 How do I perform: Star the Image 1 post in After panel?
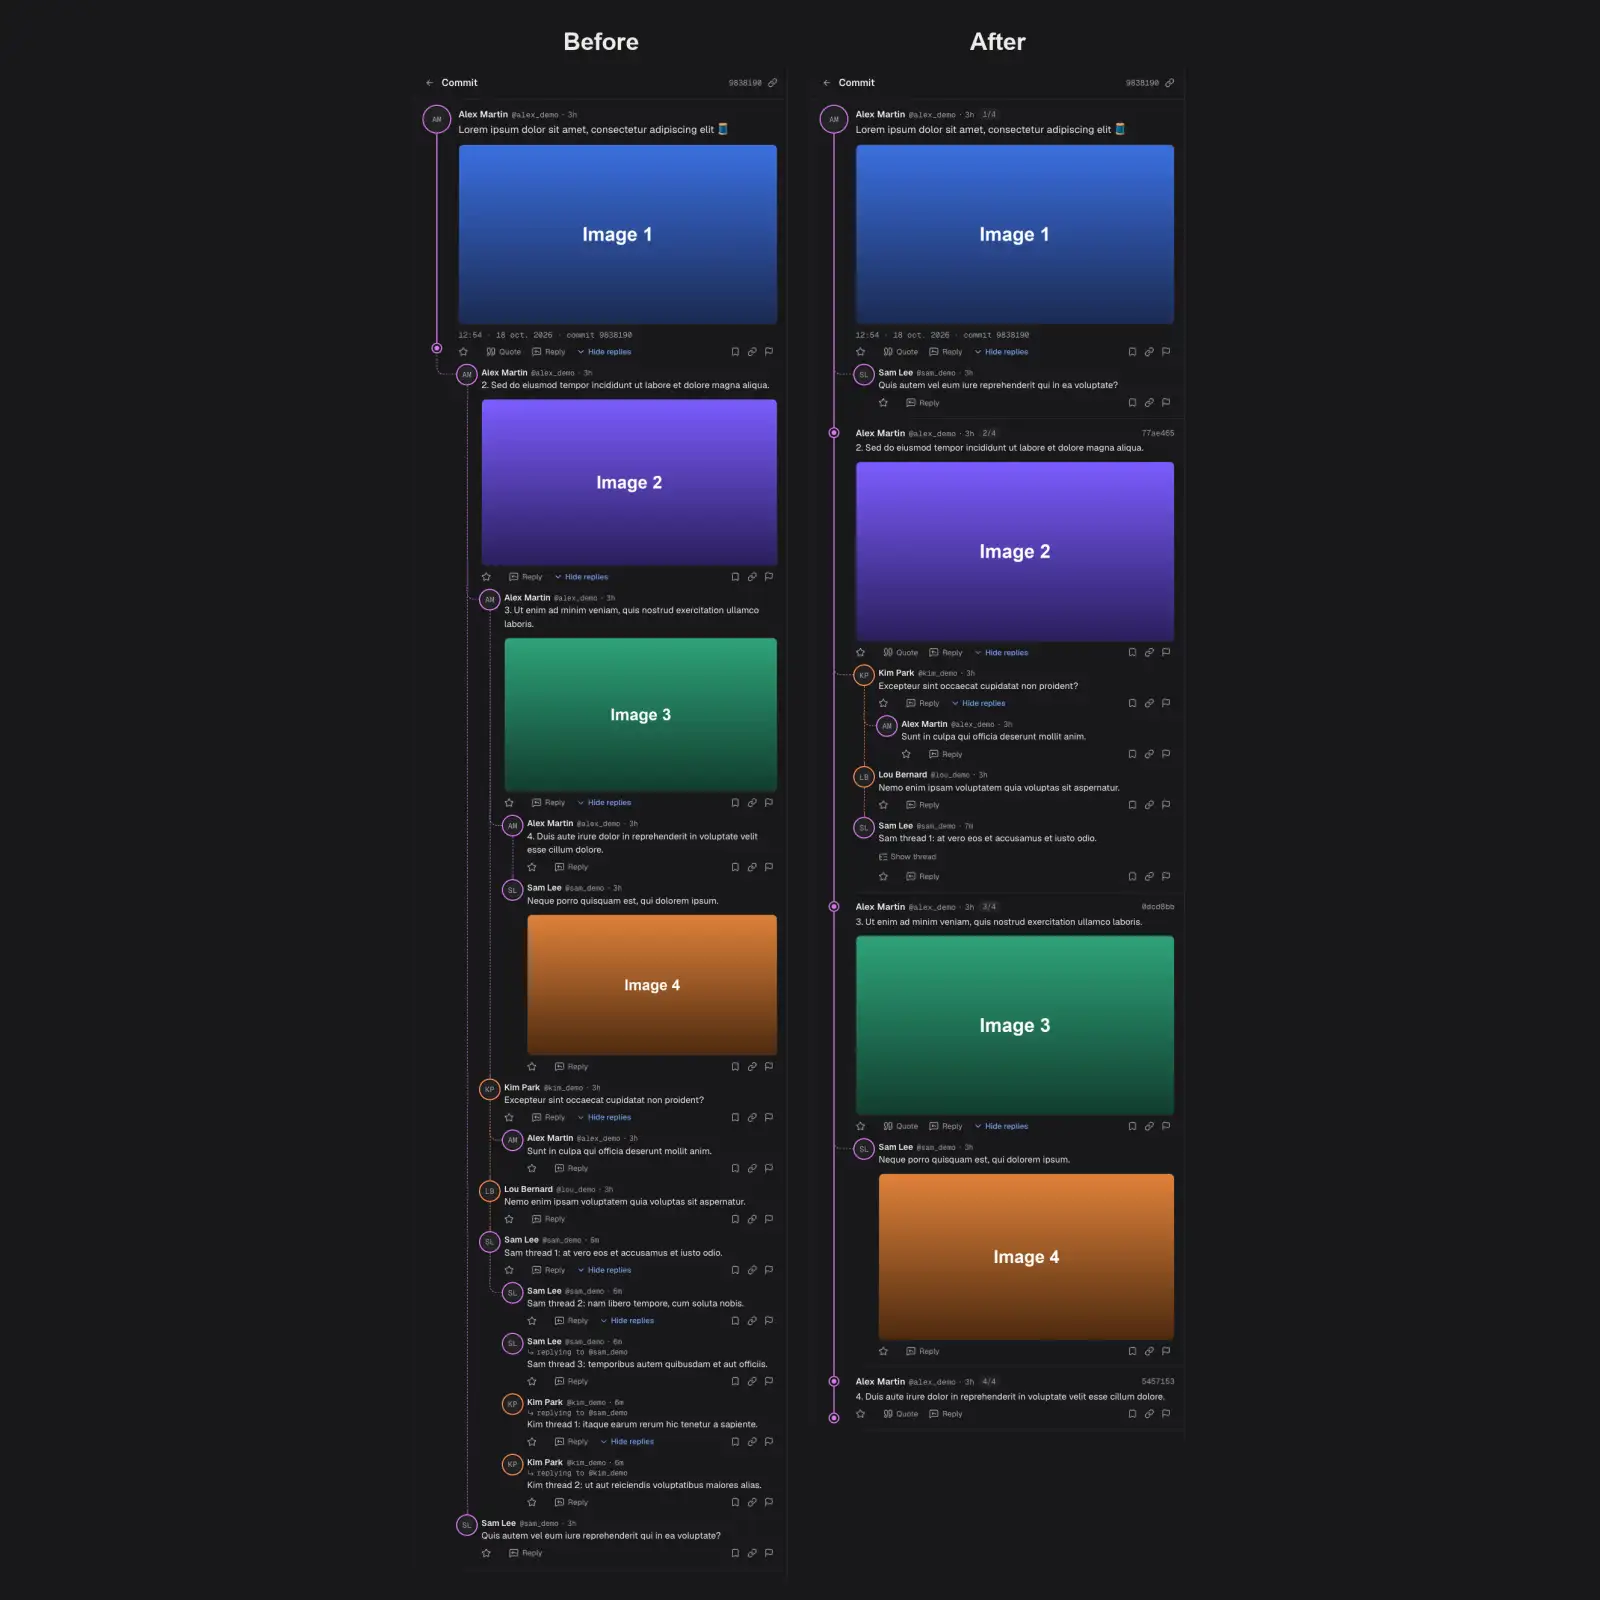point(861,352)
